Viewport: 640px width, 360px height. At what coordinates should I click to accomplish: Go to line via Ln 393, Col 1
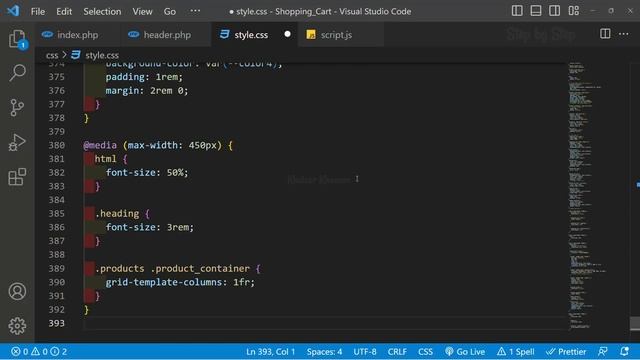pos(270,351)
